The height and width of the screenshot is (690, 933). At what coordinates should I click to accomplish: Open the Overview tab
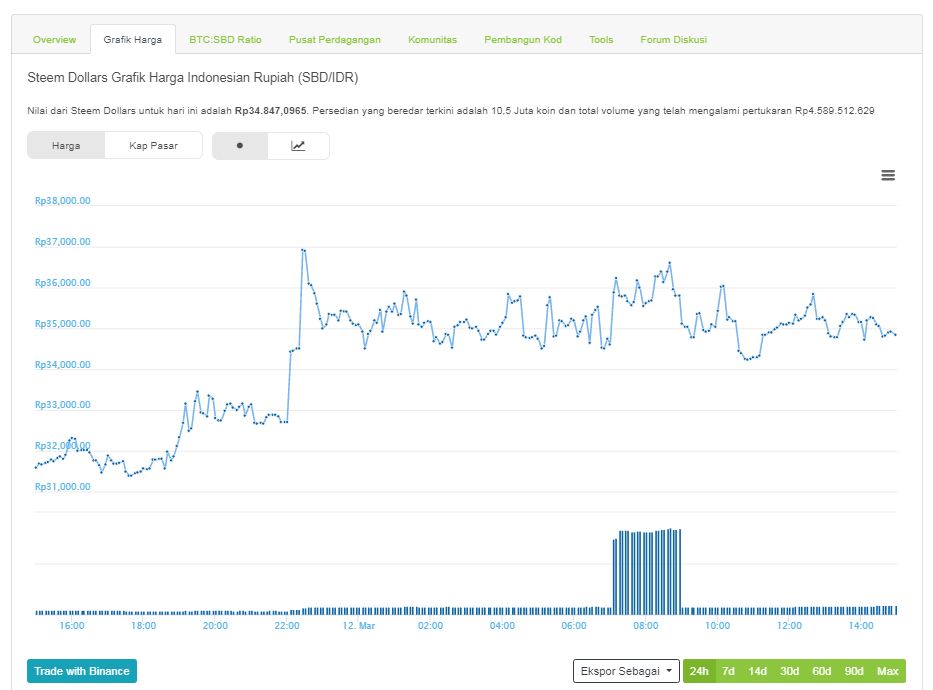[x=54, y=40]
